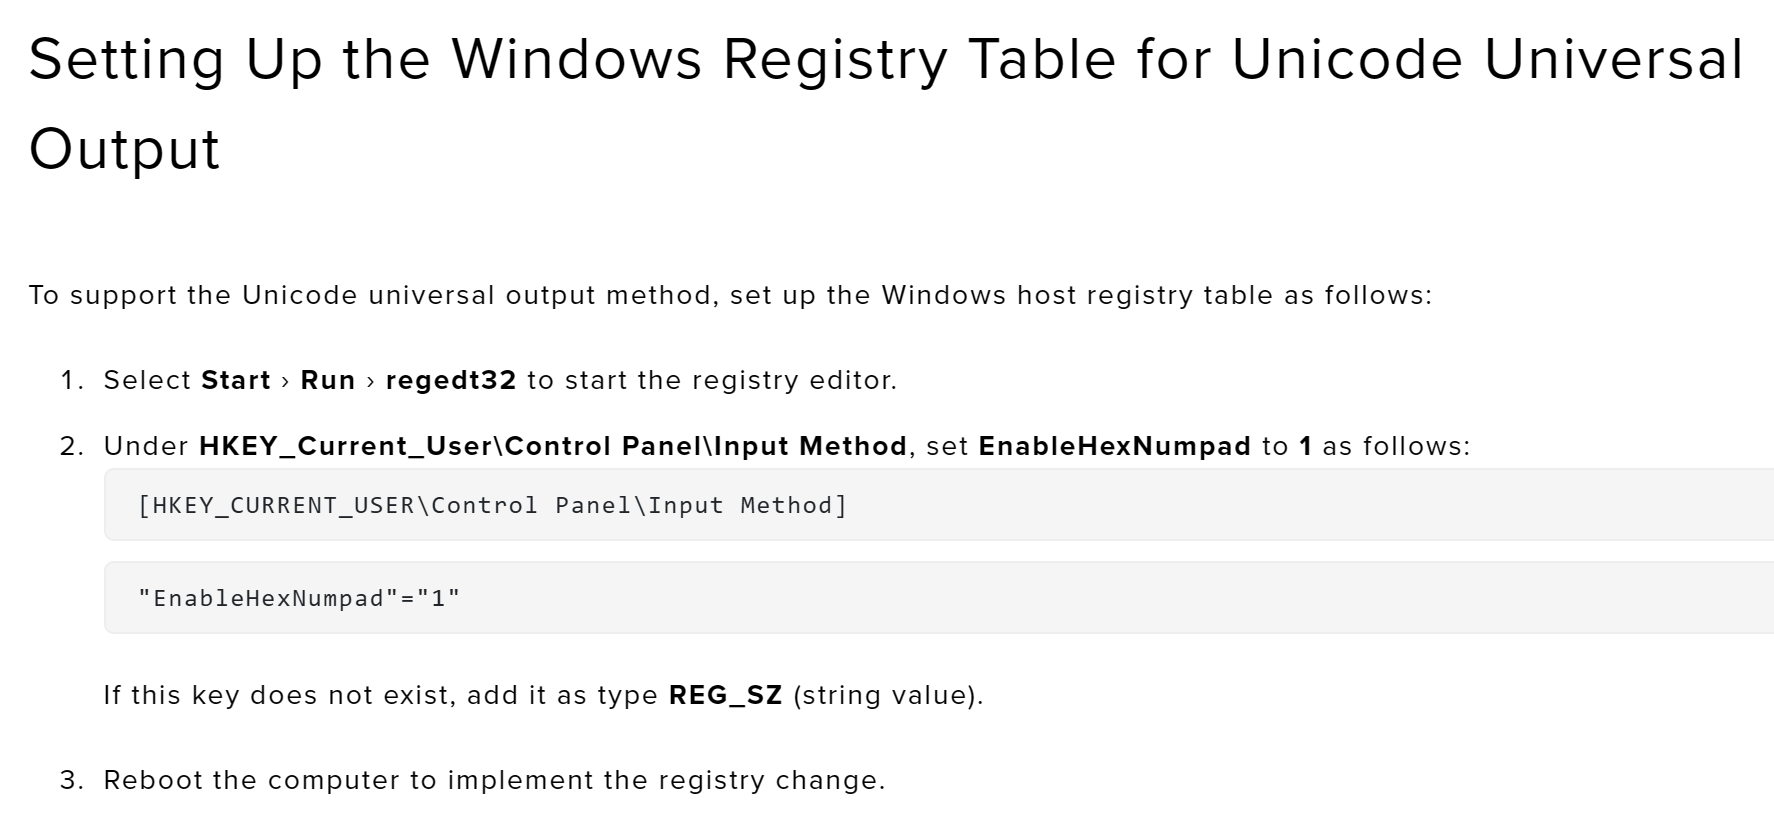Click the bold Run text in step 1
This screenshot has width=1774, height=832.
coord(328,381)
